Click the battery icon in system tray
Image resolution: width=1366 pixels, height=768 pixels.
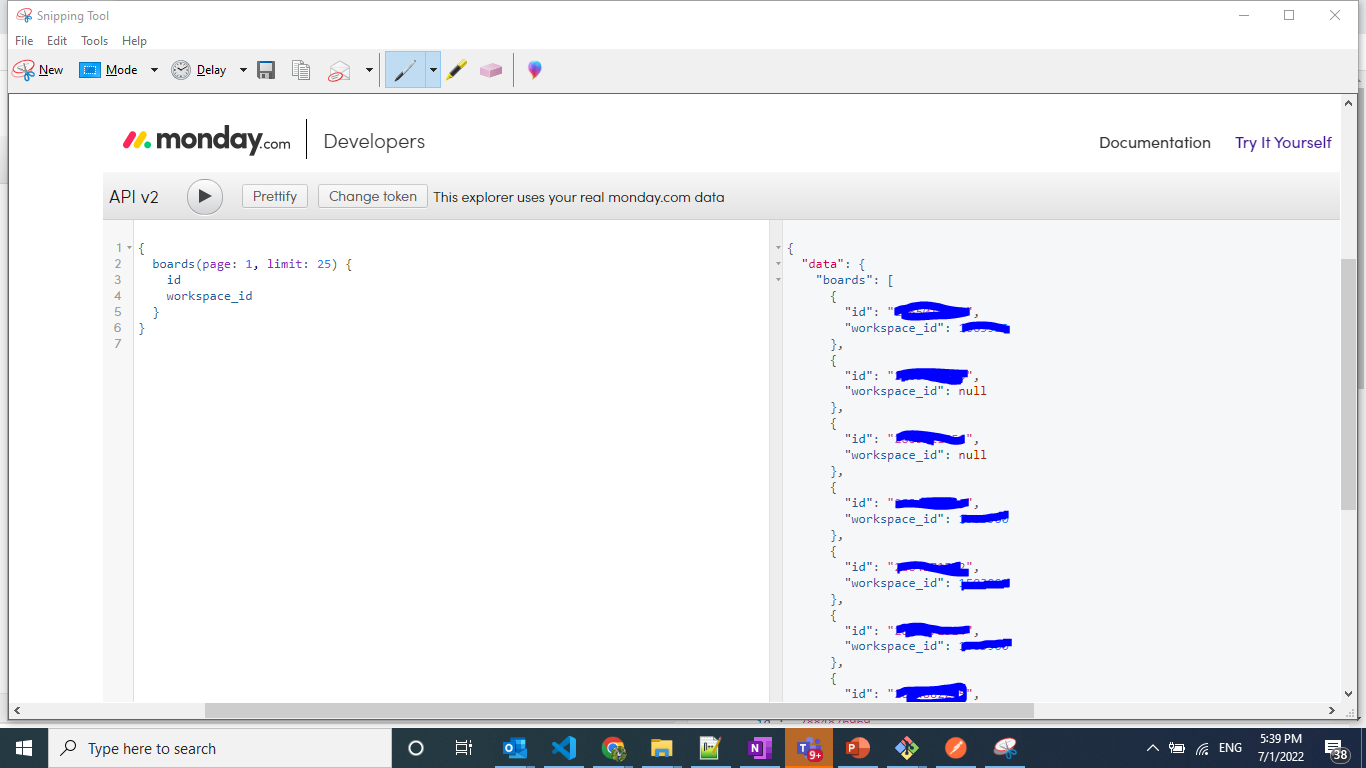click(x=1177, y=748)
